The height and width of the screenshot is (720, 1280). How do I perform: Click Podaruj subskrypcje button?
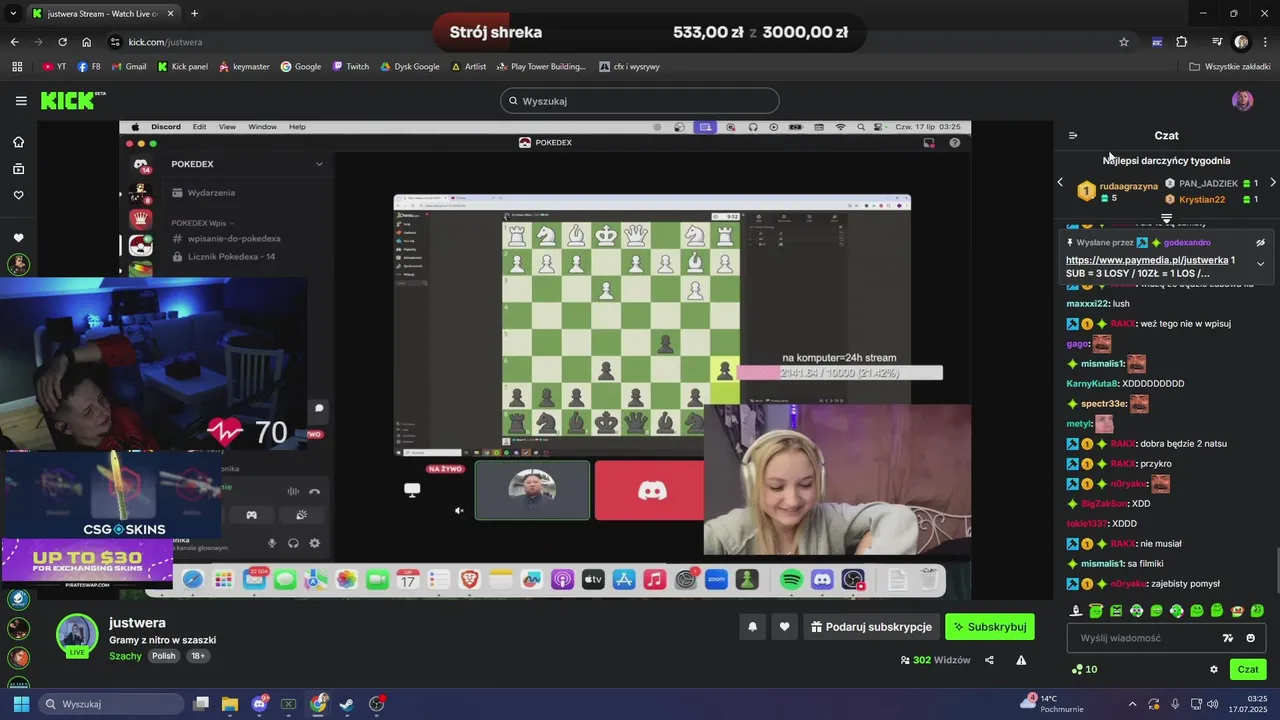pyautogui.click(x=871, y=627)
